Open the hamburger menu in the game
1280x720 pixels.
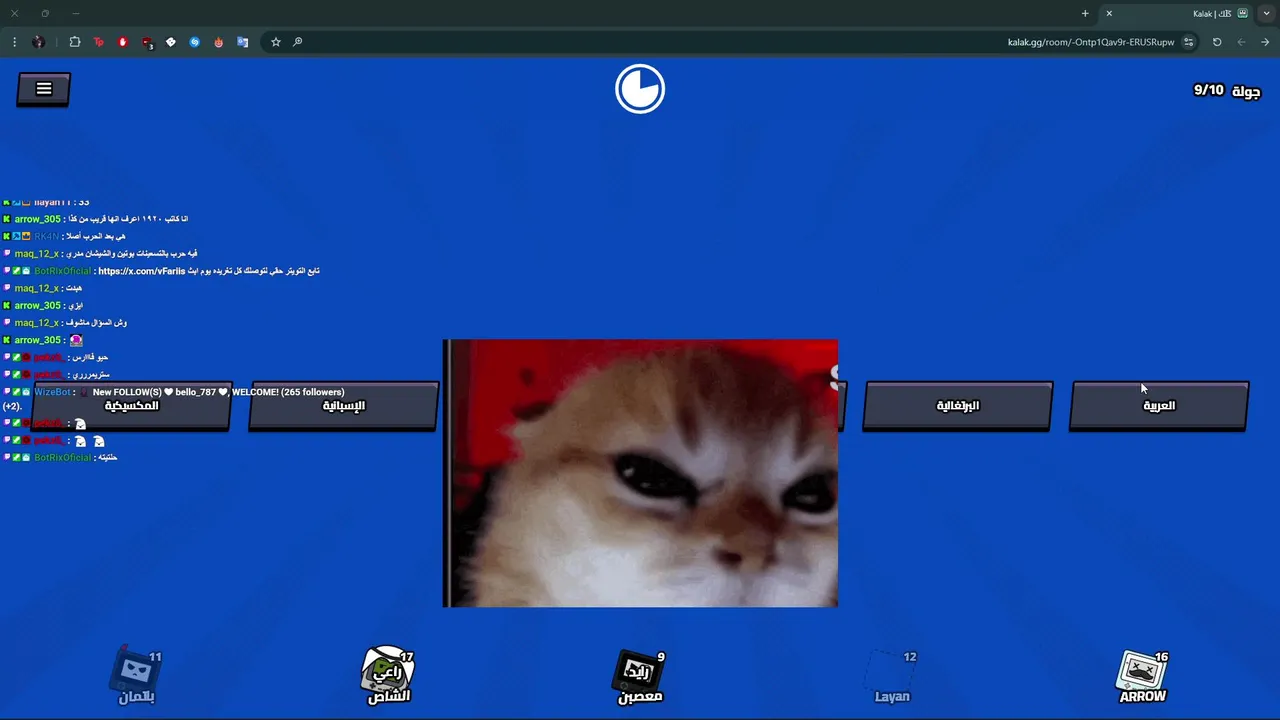44,89
